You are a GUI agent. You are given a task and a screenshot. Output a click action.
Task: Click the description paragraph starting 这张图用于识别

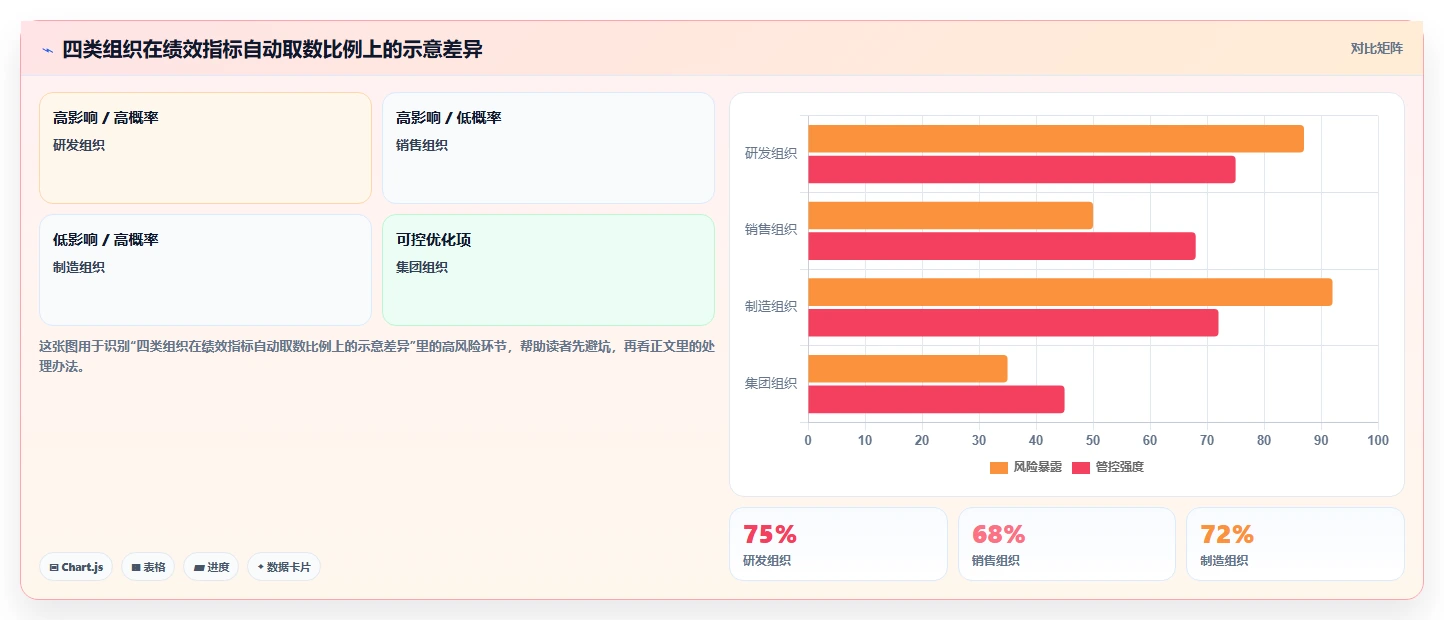[x=377, y=356]
